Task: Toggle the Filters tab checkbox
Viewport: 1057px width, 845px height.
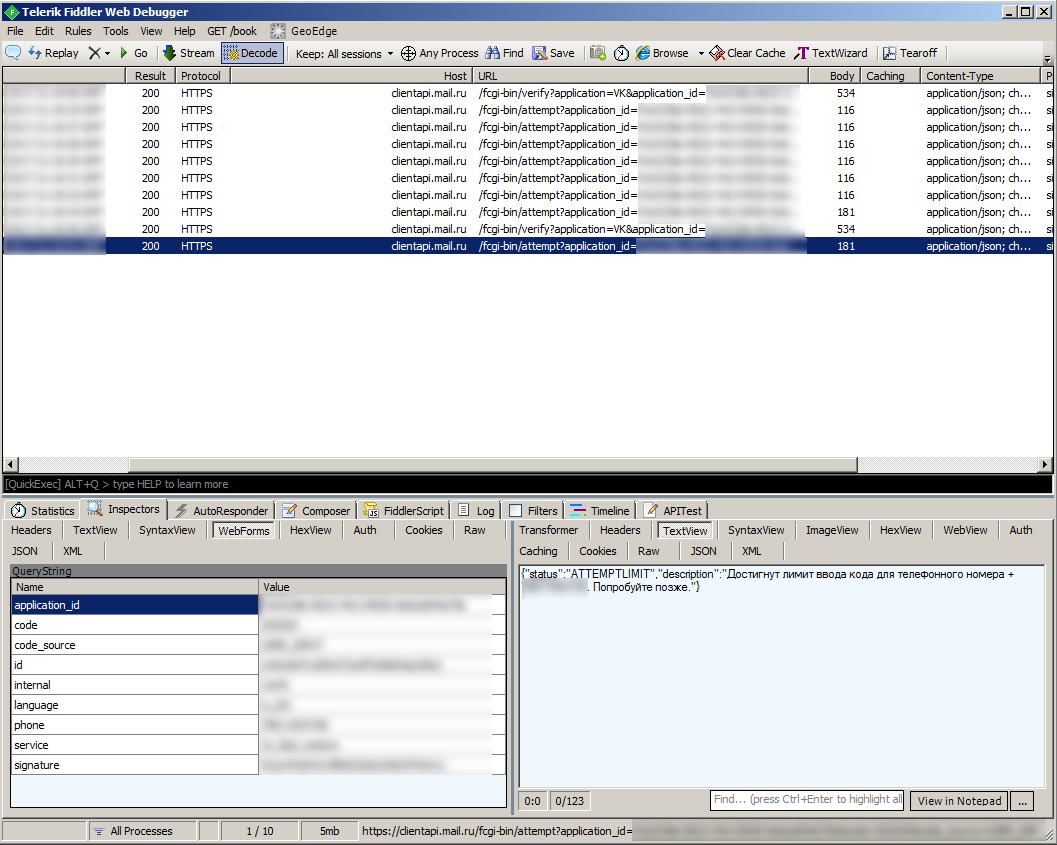Action: point(516,511)
